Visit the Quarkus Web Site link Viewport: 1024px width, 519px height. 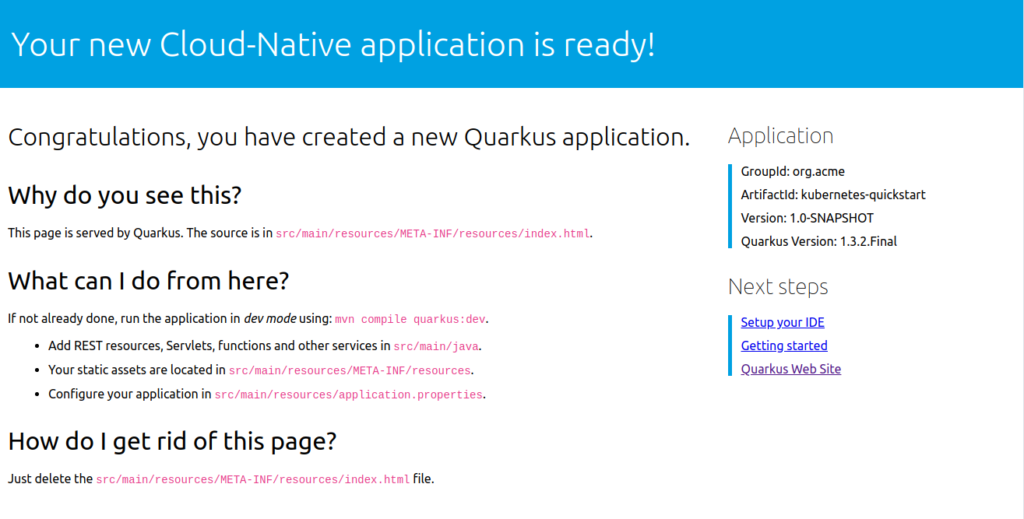click(791, 370)
